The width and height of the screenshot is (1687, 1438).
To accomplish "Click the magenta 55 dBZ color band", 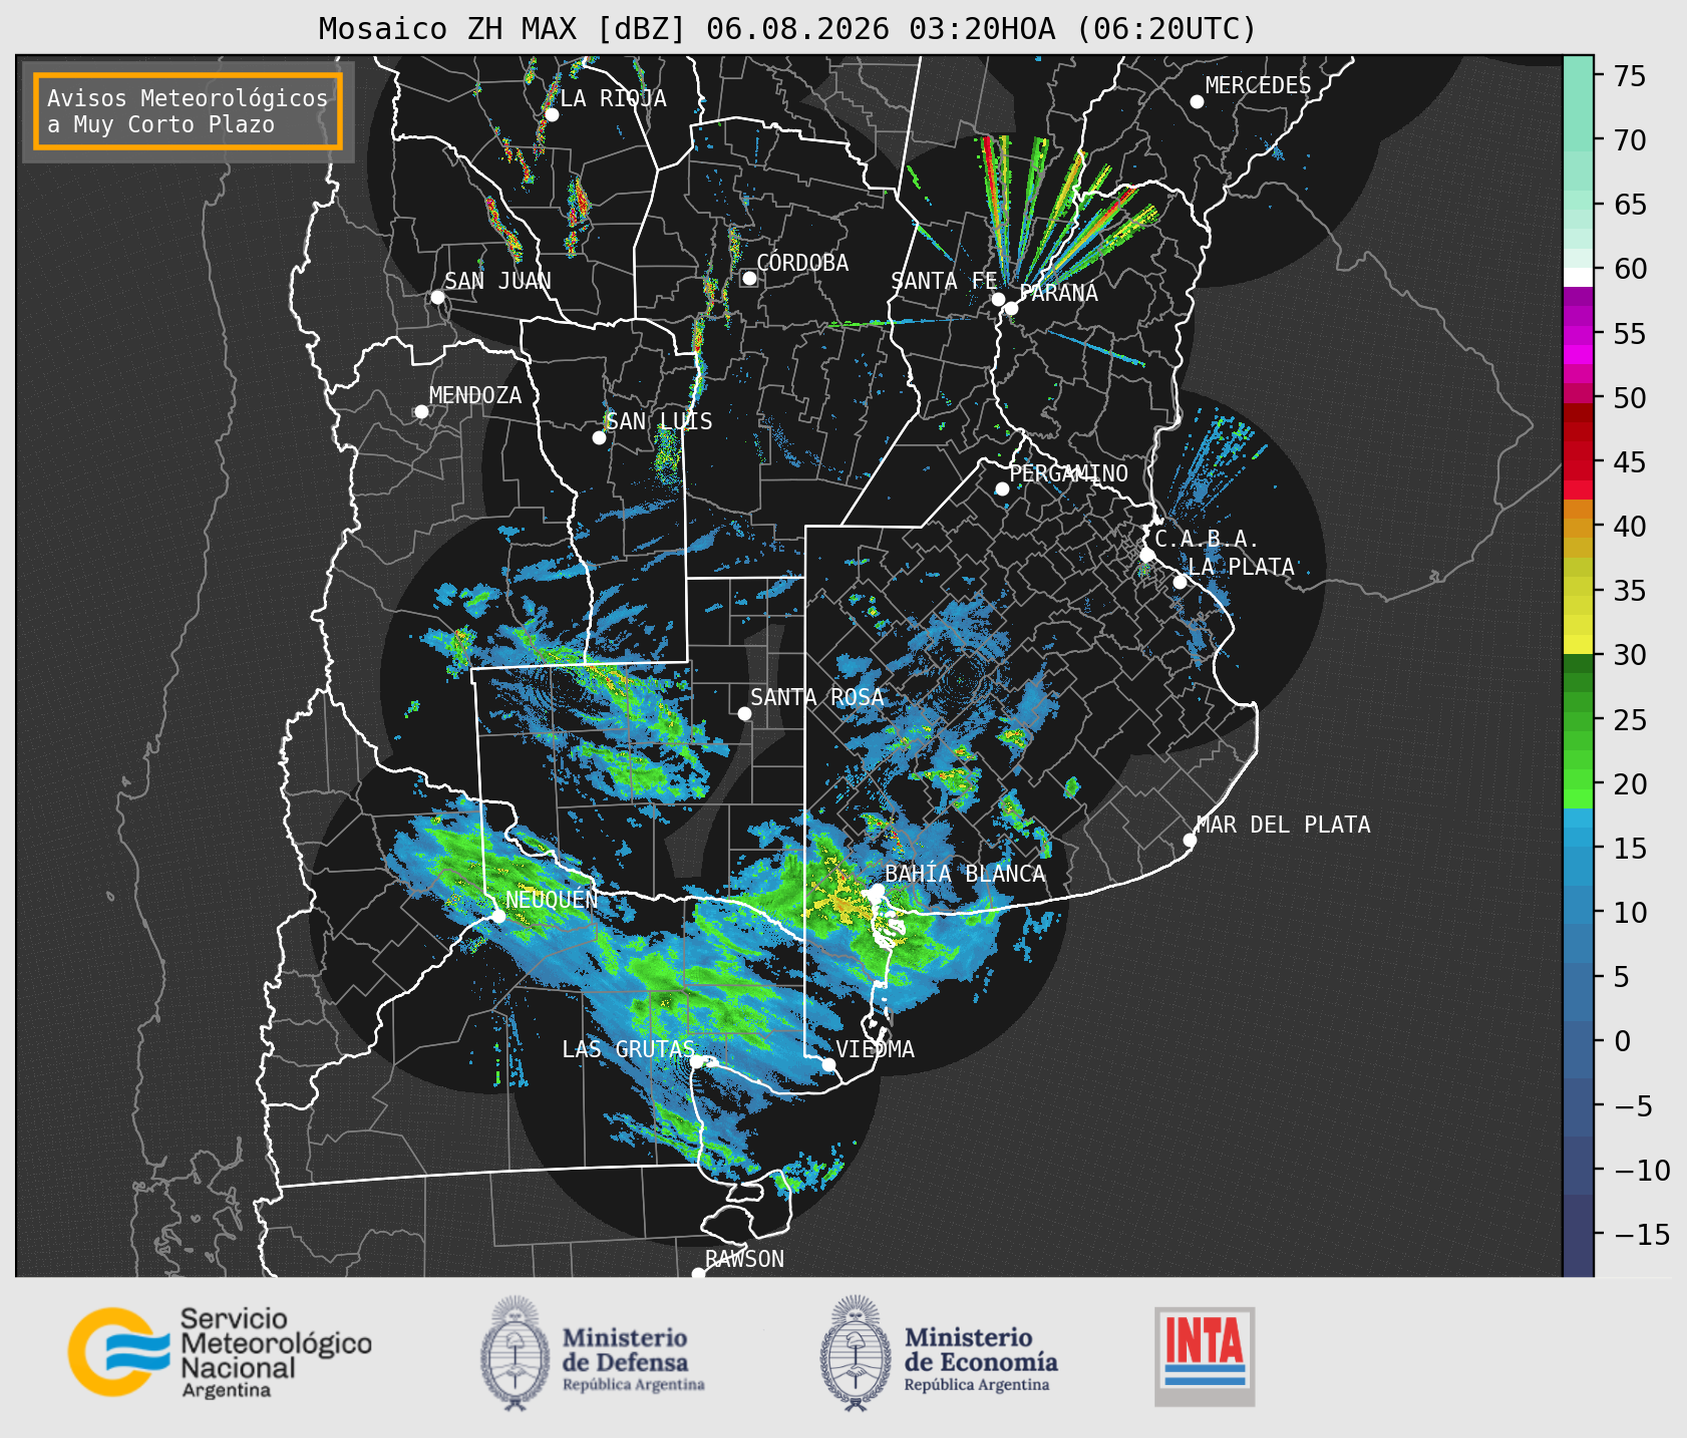I will 1578,333.
